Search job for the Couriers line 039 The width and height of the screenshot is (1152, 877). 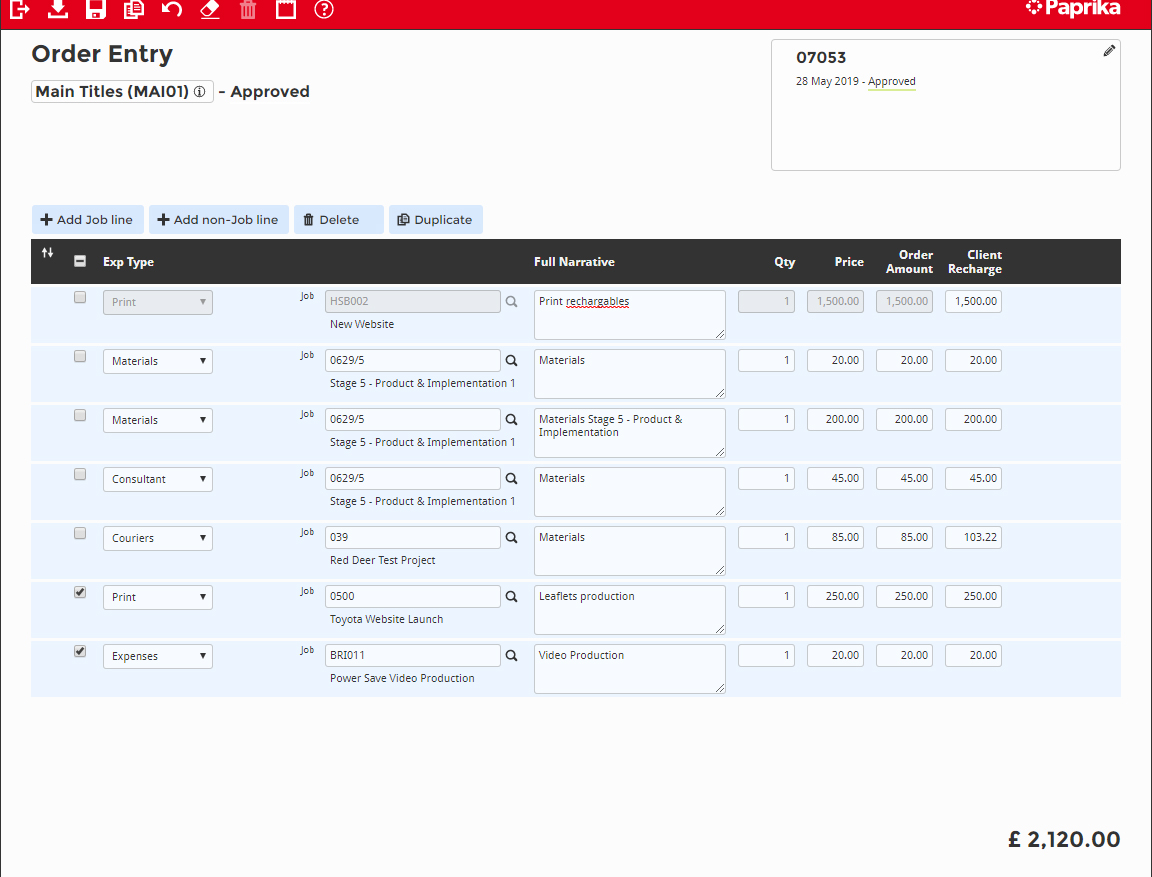click(x=511, y=538)
